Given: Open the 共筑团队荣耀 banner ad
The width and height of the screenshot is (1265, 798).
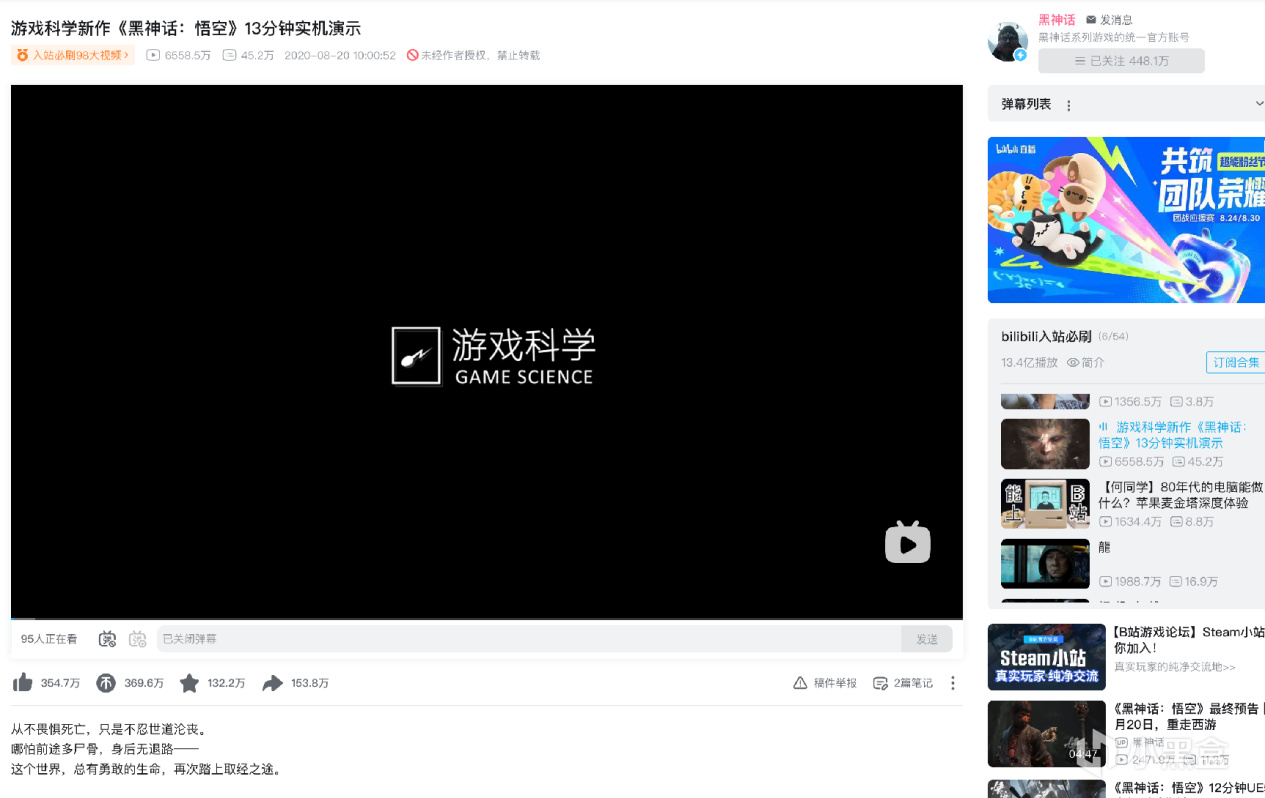Looking at the screenshot, I should coord(1126,220).
